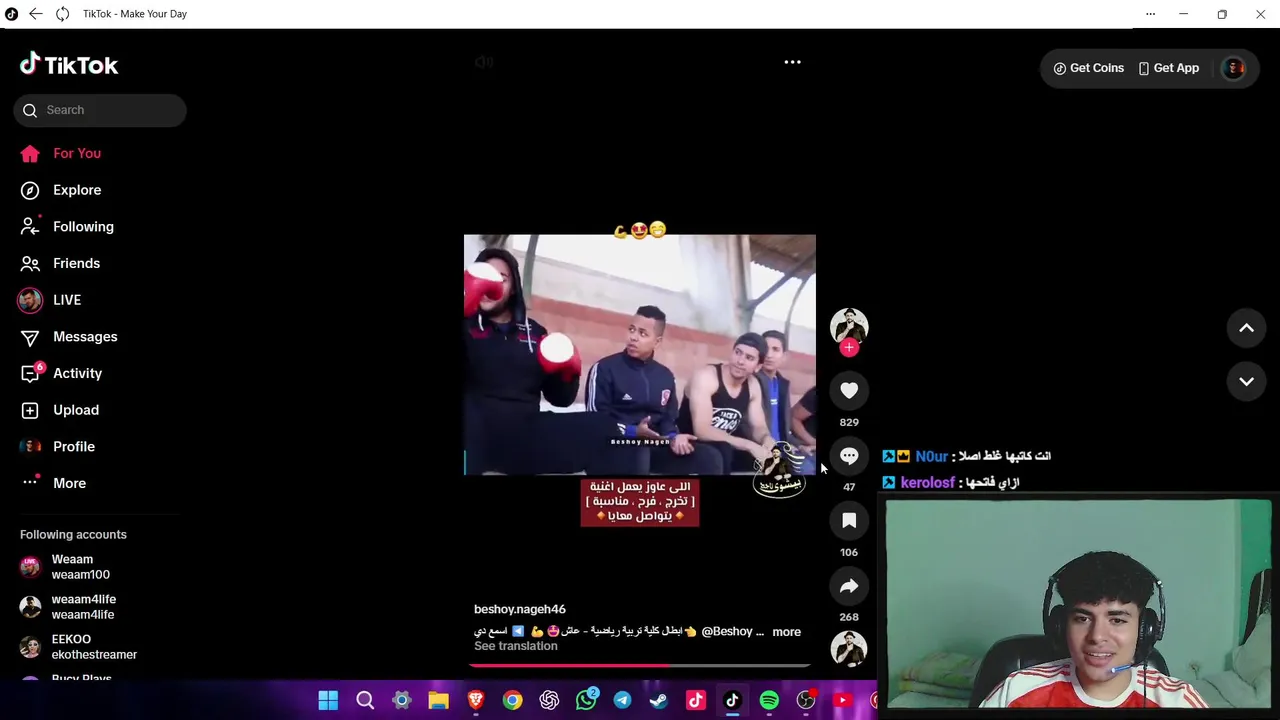Open the For You feed
Image resolution: width=1280 pixels, height=720 pixels.
click(77, 153)
